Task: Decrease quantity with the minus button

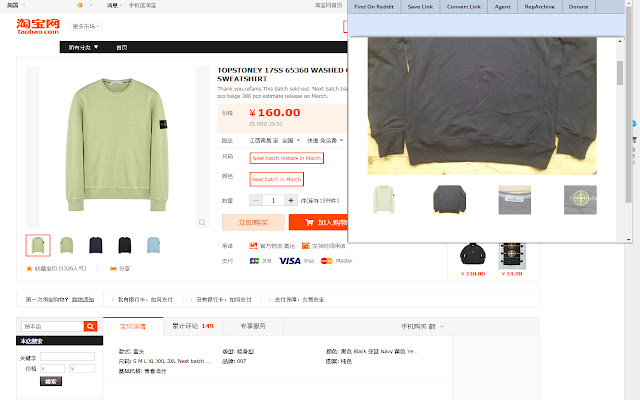Action: [256, 200]
